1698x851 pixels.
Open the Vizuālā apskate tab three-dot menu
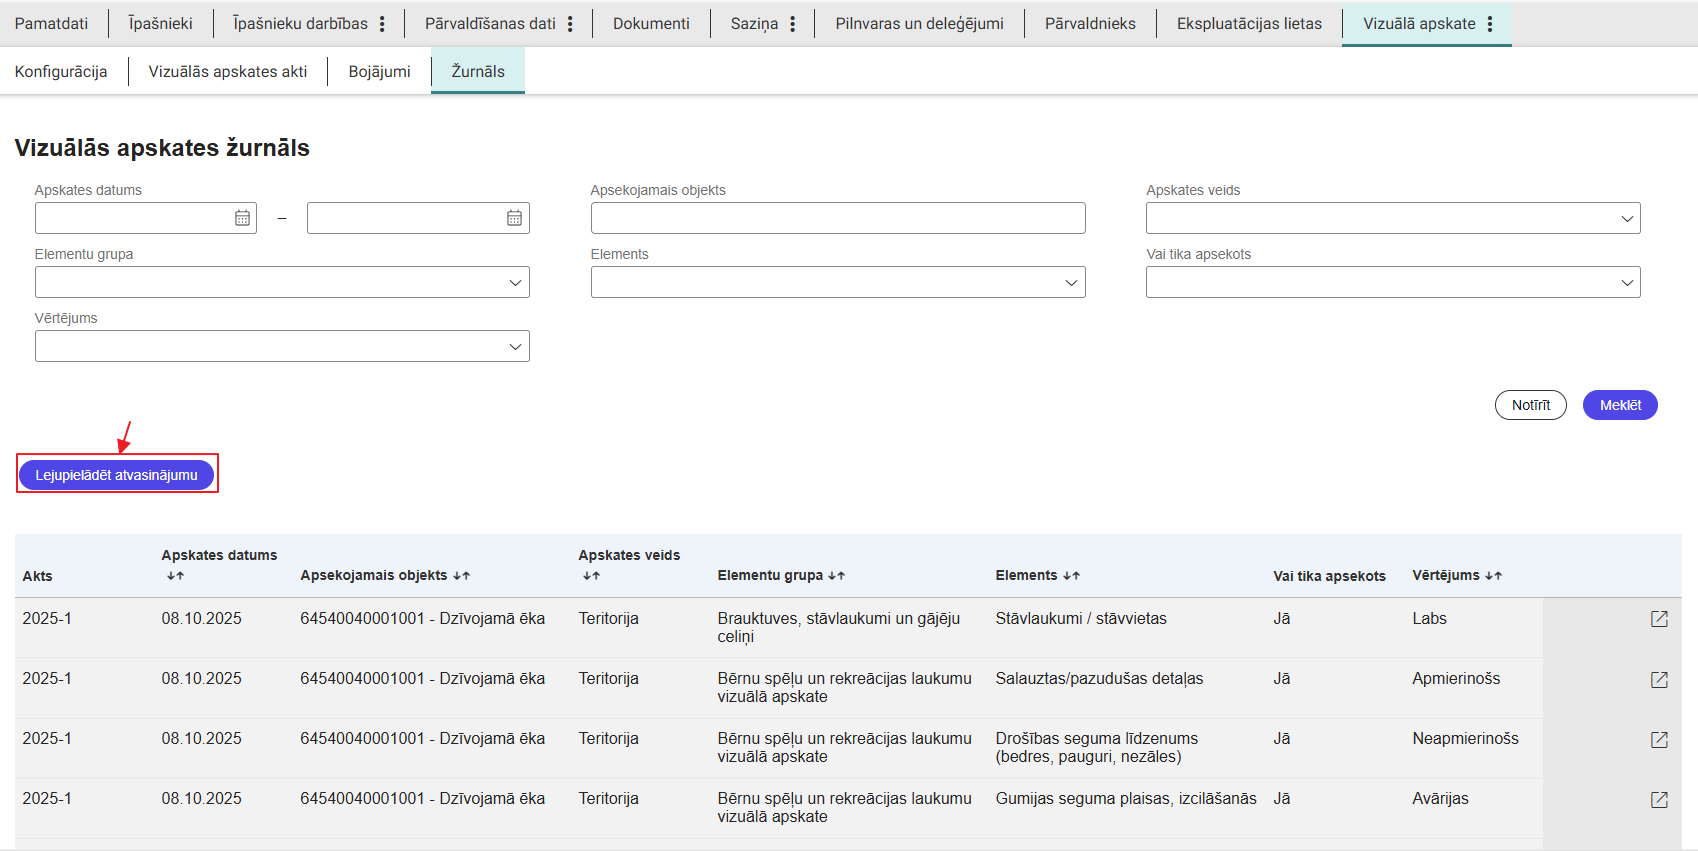point(1490,24)
